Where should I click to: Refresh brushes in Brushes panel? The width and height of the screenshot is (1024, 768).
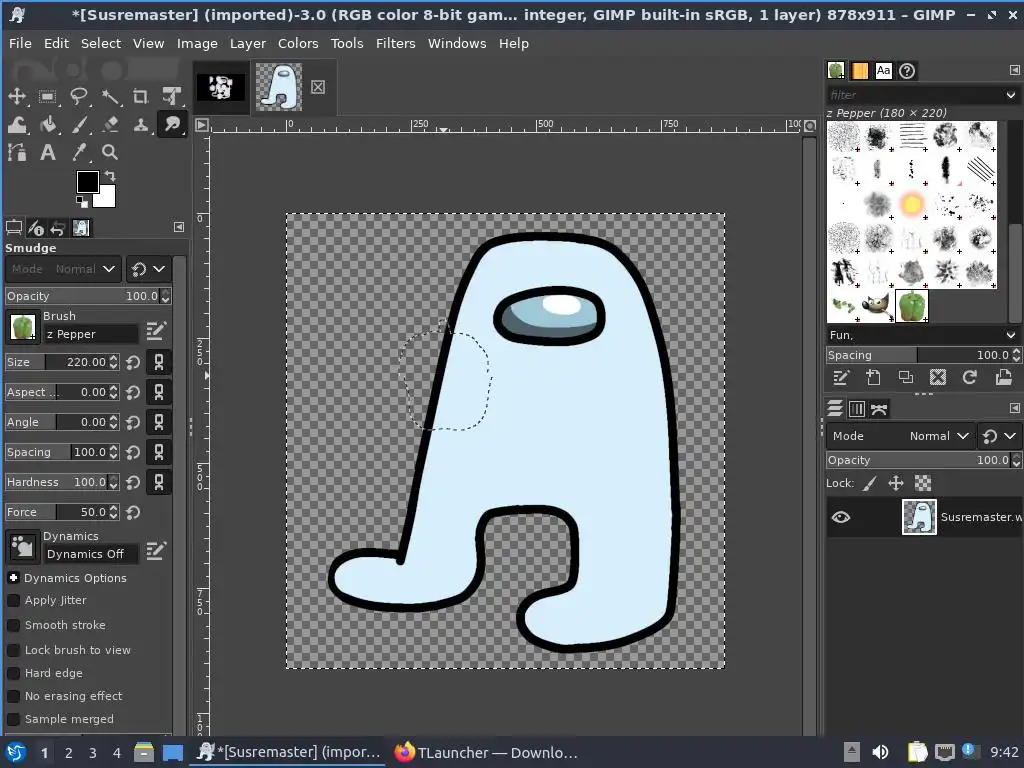point(969,377)
